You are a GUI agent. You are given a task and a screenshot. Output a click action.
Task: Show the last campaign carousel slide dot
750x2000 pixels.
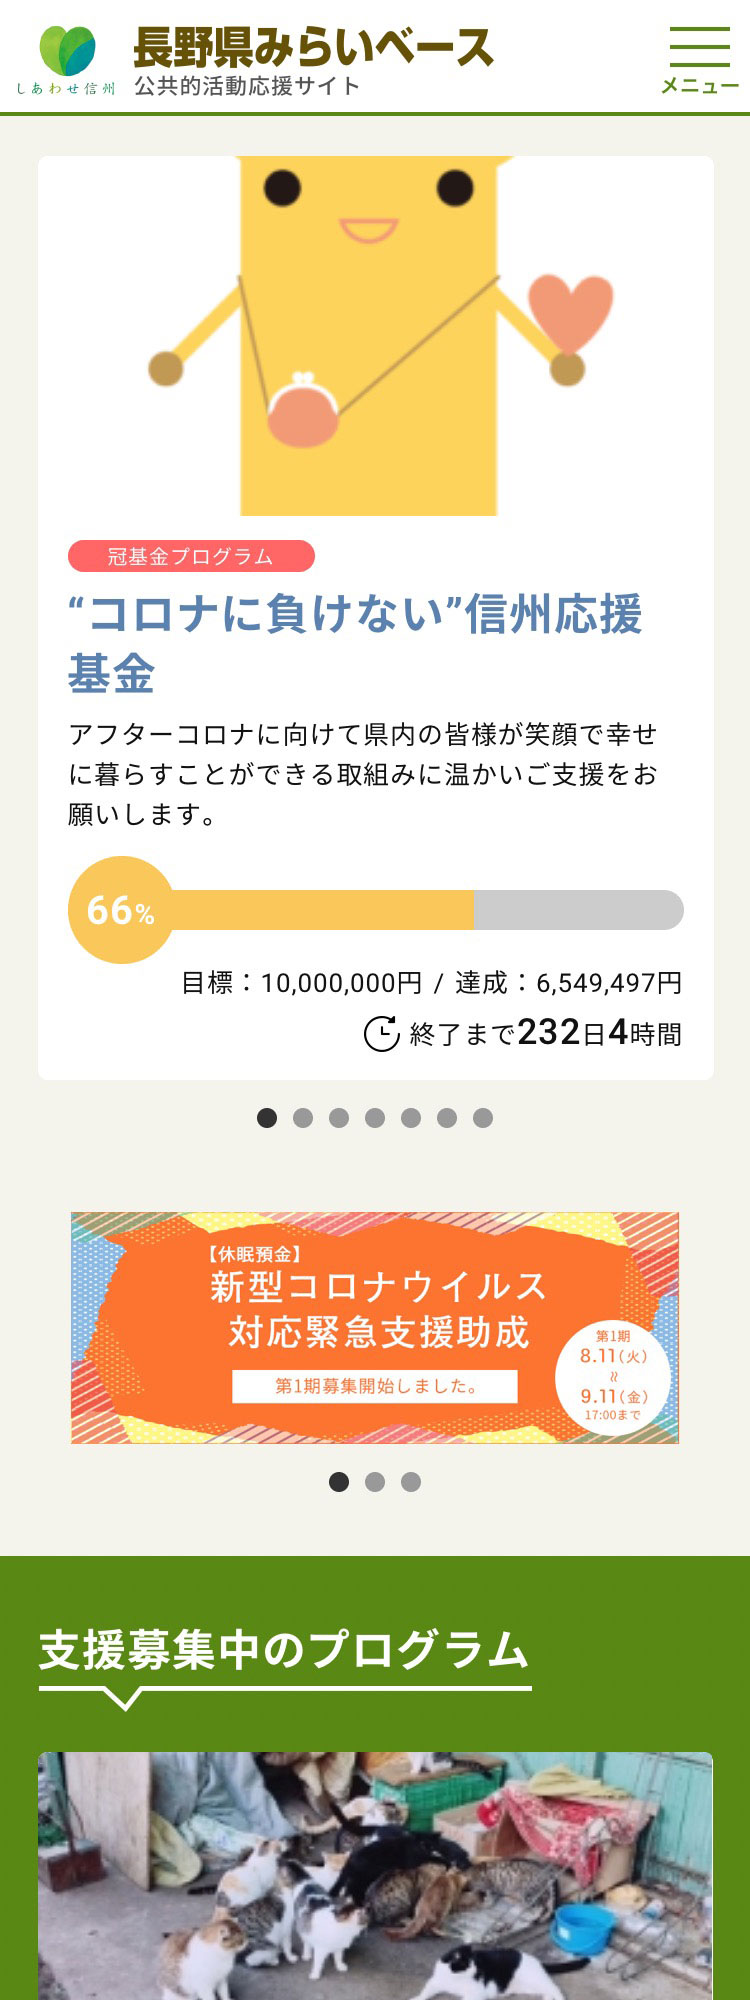pyautogui.click(x=483, y=1118)
